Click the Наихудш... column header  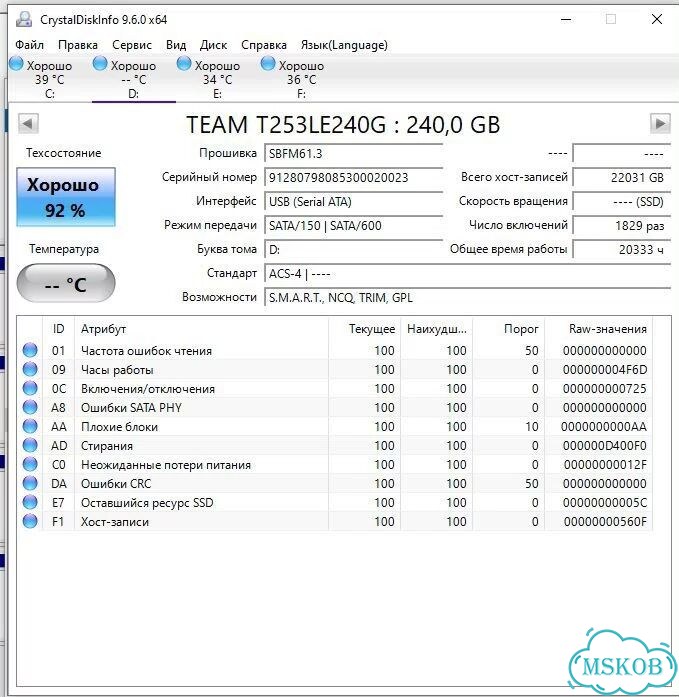(x=437, y=329)
